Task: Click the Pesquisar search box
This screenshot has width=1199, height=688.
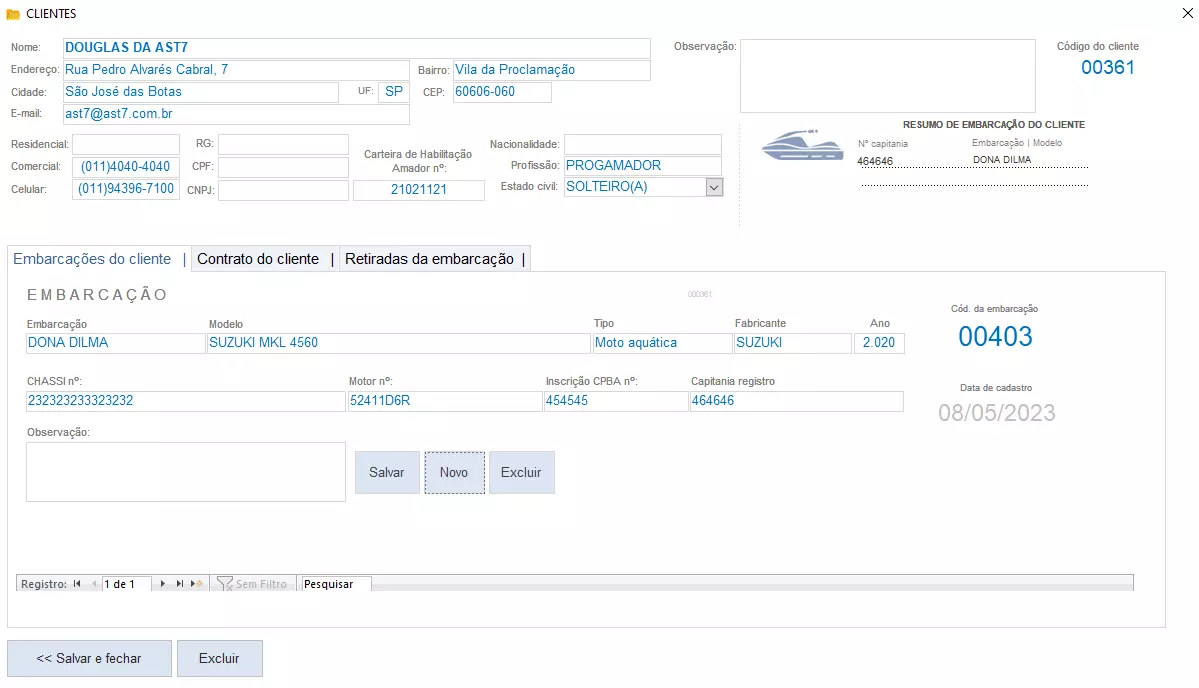Action: (x=336, y=584)
